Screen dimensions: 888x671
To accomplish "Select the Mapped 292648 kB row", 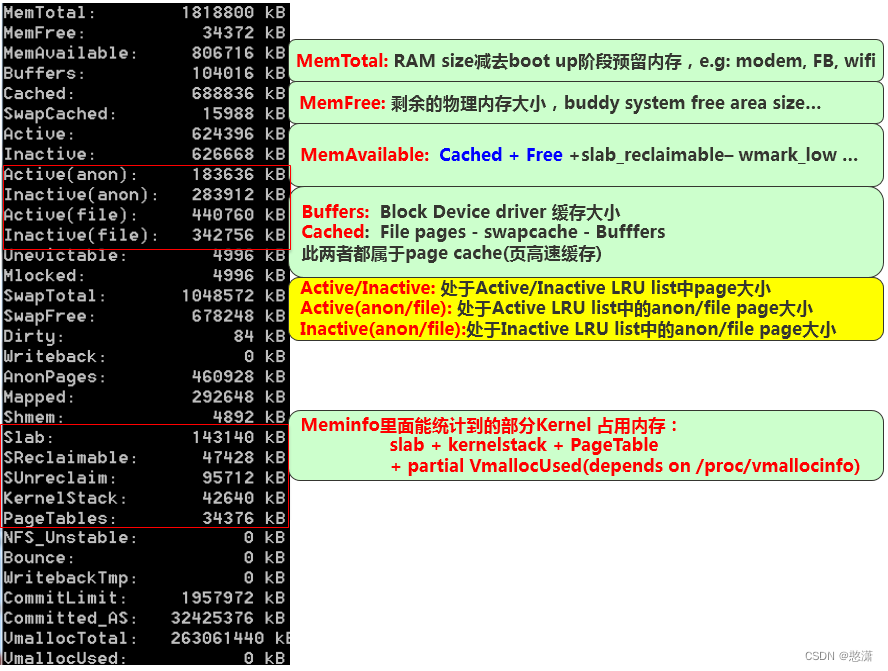I will (144, 397).
